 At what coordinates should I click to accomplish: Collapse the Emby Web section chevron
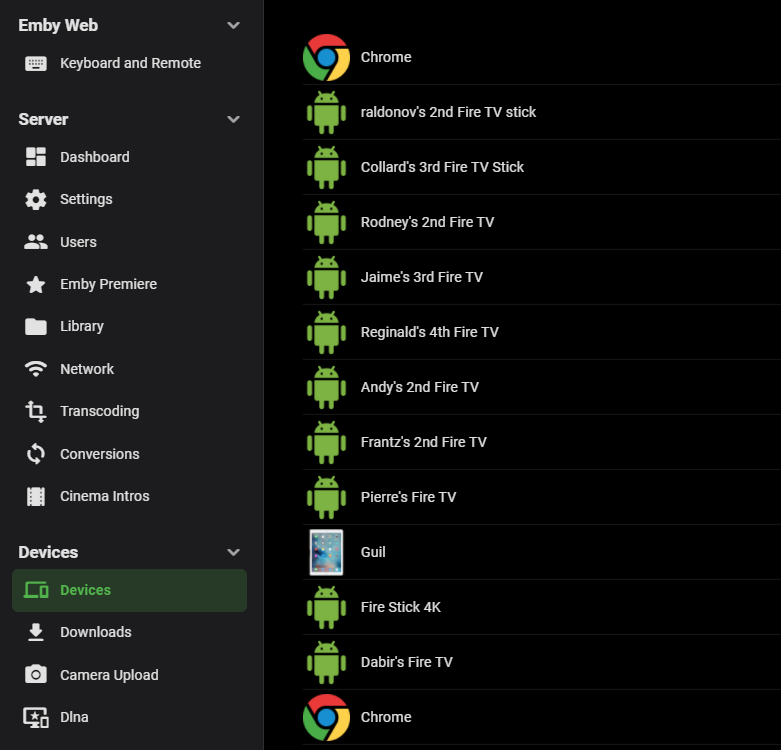233,26
